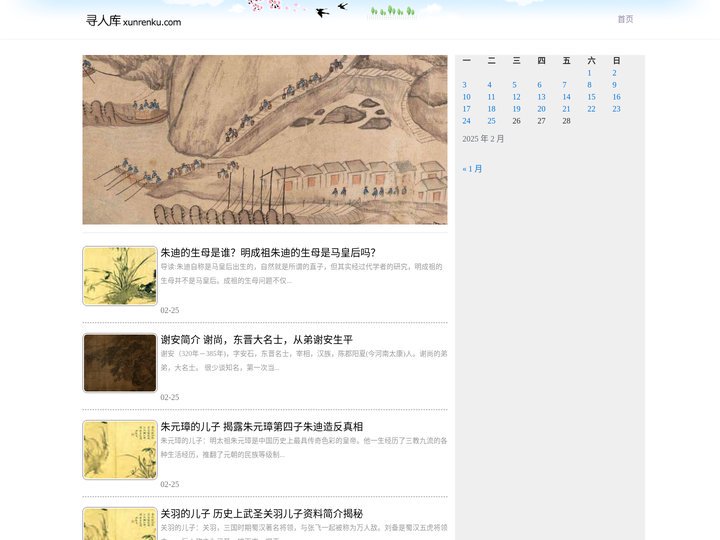This screenshot has width=720, height=540.
Task: Select calendar date 23
Action: [x=616, y=109]
